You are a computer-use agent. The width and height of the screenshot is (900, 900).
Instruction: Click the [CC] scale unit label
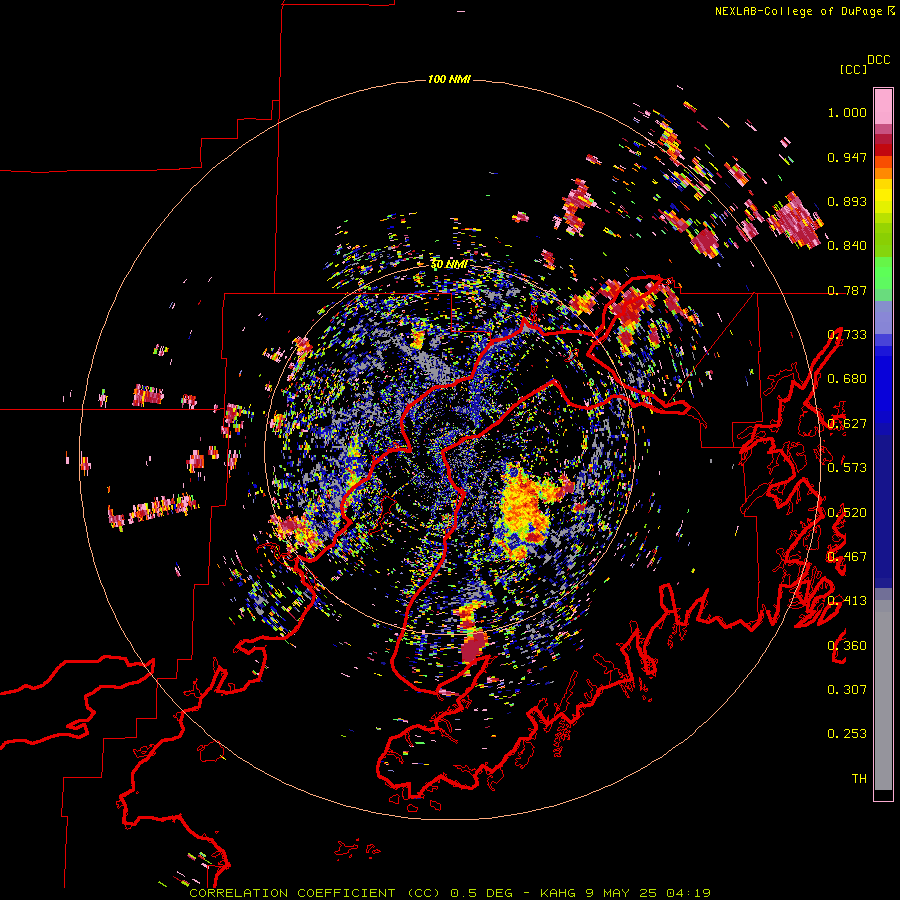coord(853,69)
